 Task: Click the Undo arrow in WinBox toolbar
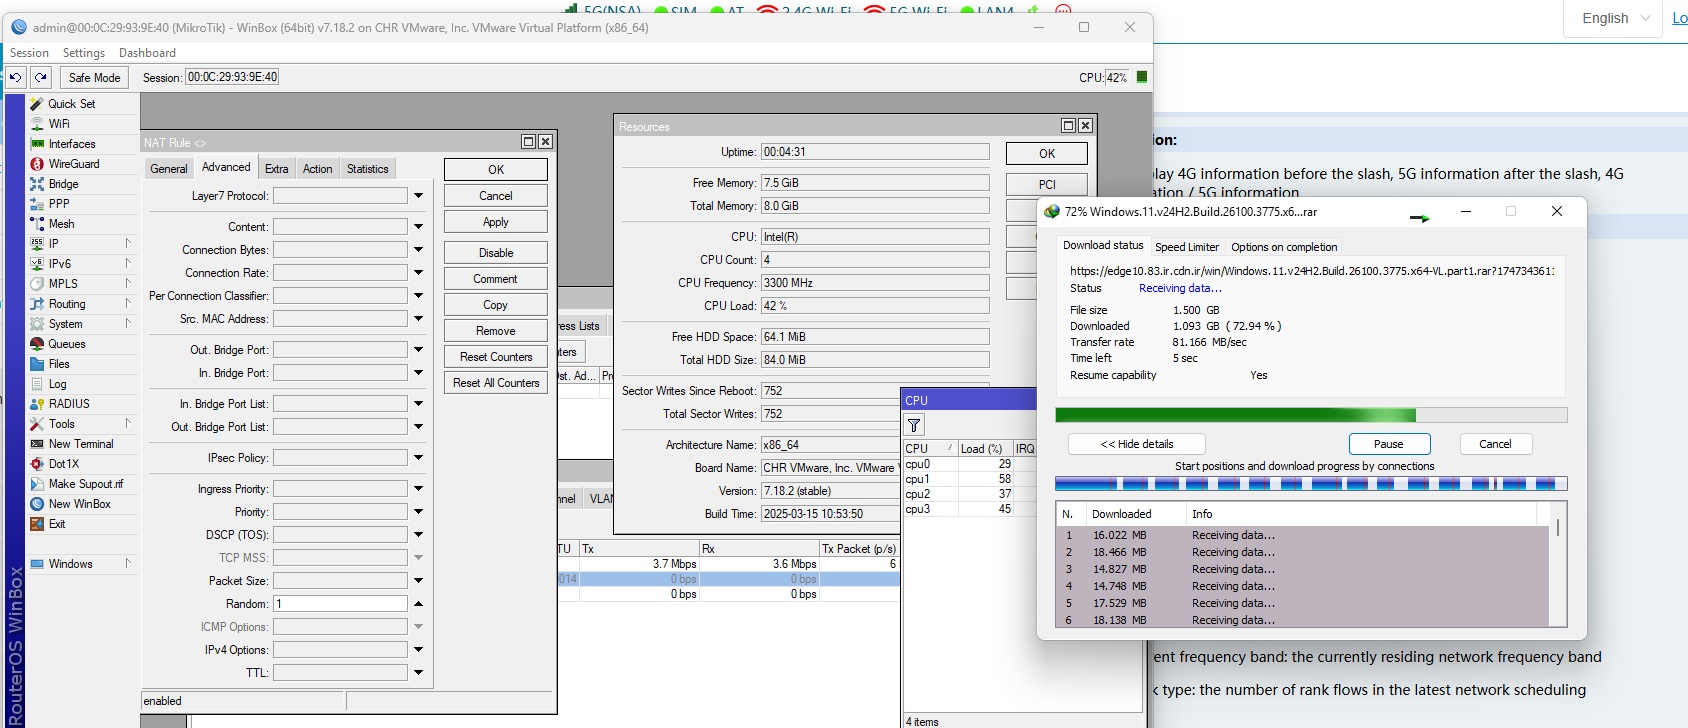click(16, 77)
